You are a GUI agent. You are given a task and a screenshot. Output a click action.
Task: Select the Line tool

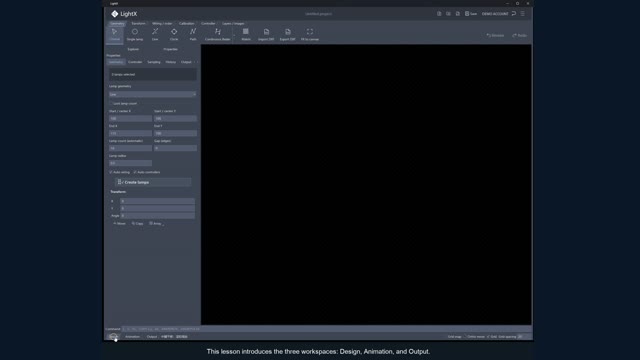(155, 34)
